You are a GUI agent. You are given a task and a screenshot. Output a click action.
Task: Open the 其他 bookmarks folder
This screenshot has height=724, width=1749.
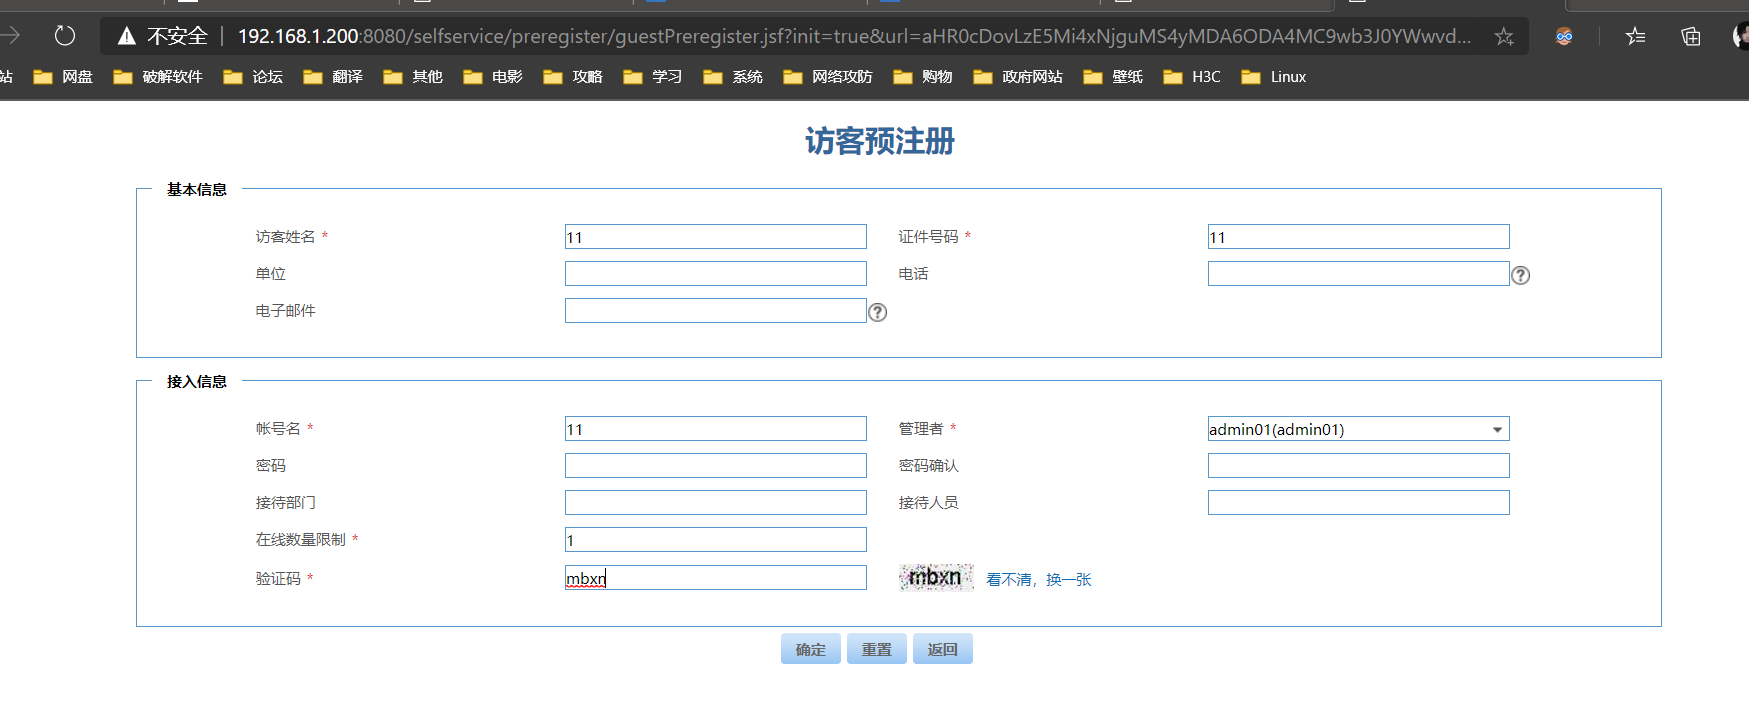tap(413, 77)
